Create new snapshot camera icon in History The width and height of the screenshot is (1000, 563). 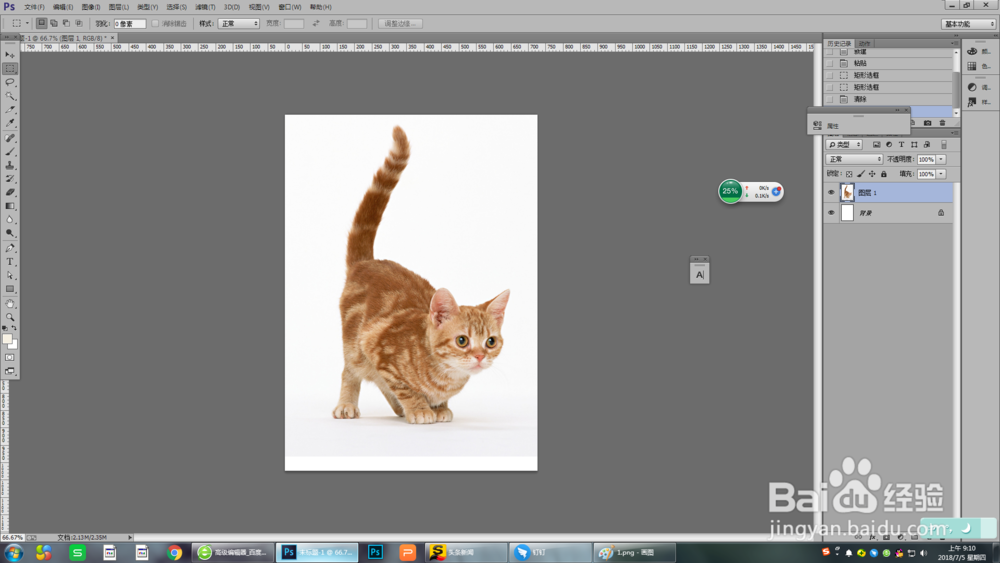coord(927,123)
